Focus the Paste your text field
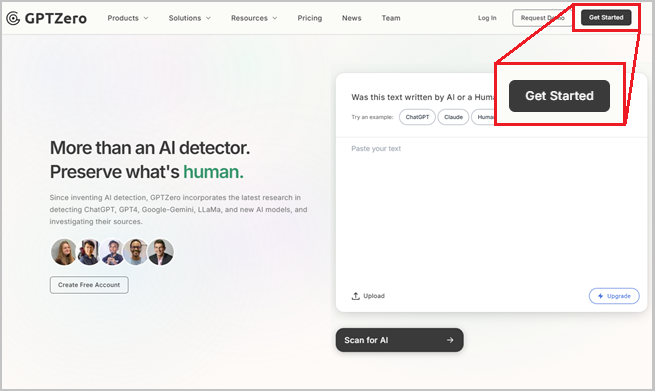Viewport: 655px width, 391px height. tap(491, 211)
